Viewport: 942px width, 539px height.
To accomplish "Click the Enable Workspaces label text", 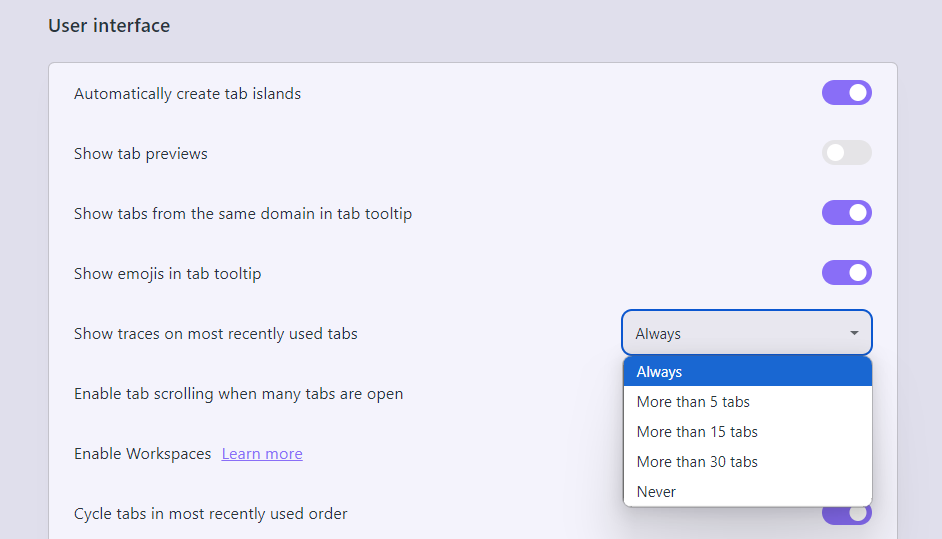I will 142,454.
